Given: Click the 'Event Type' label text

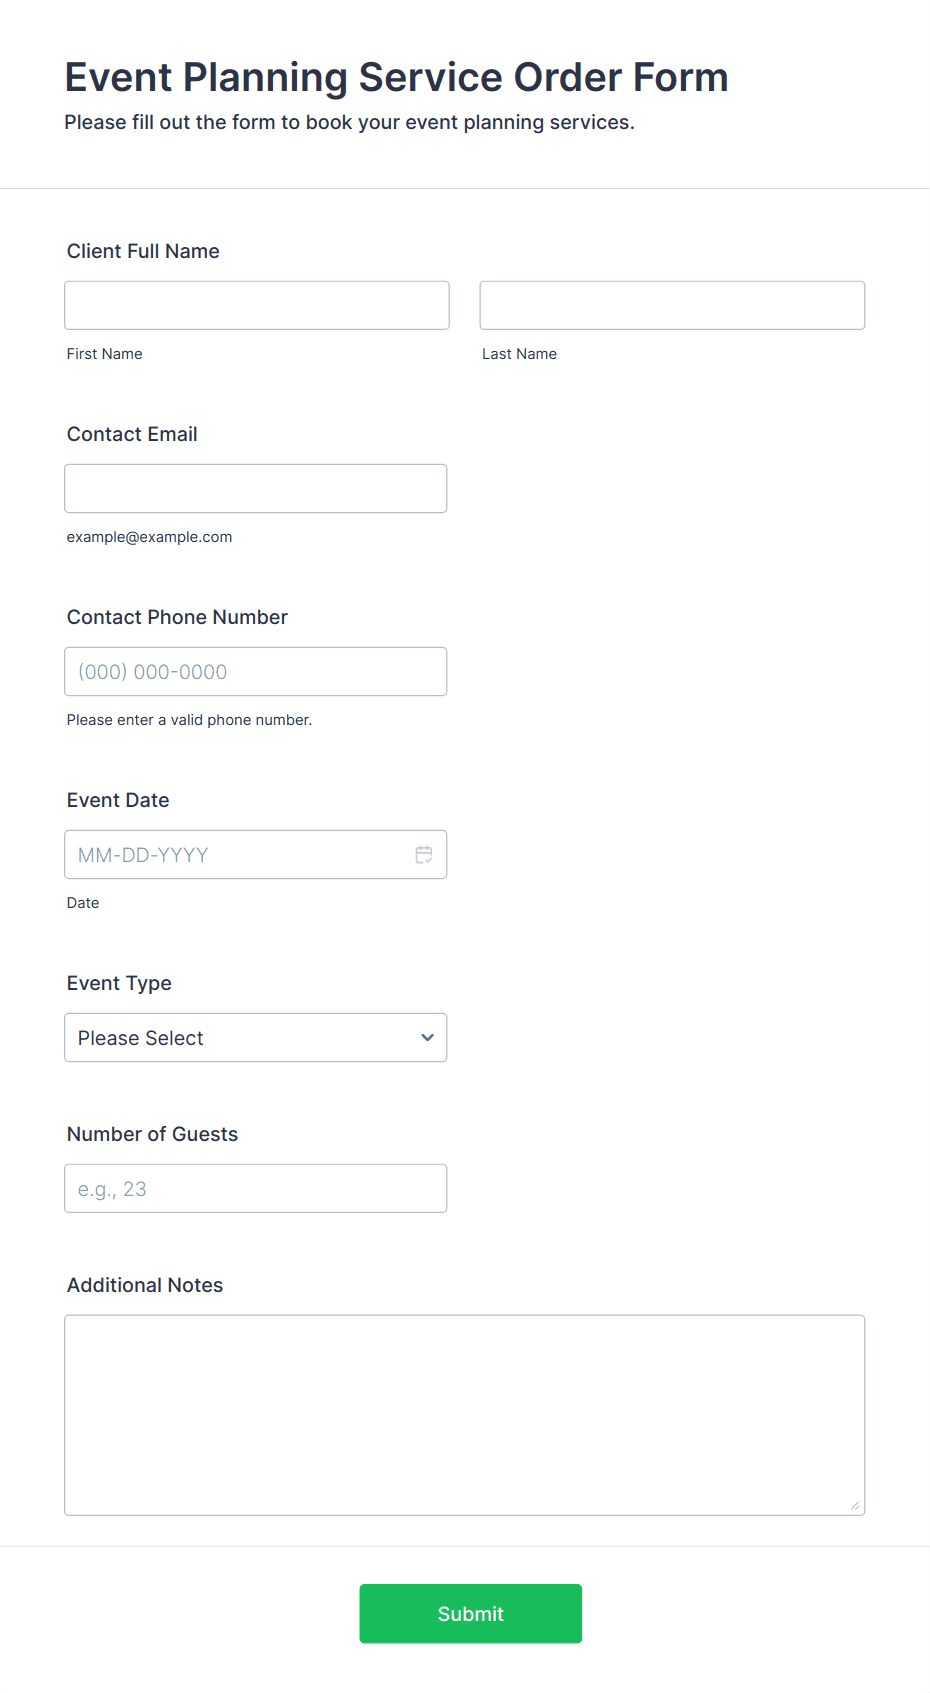Looking at the screenshot, I should point(119,983).
